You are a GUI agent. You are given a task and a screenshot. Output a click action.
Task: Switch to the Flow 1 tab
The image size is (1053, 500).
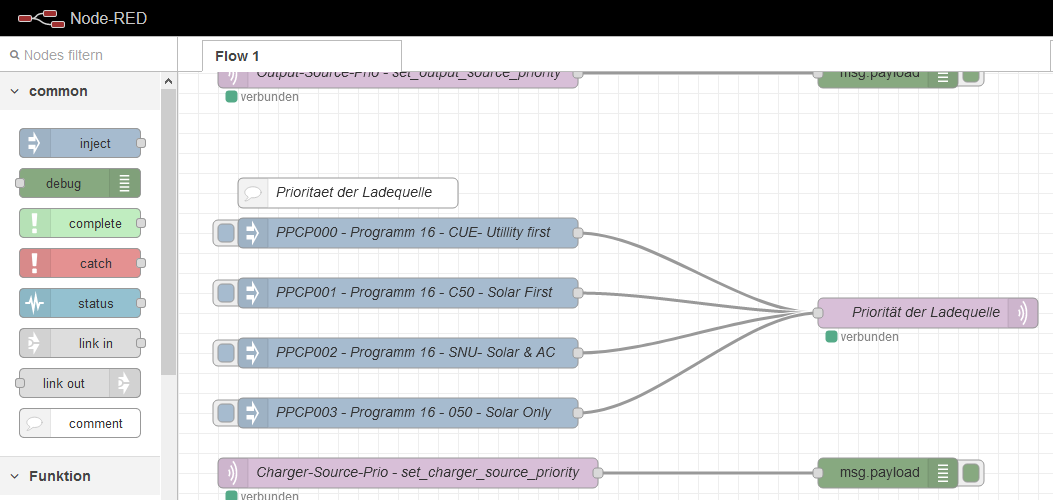301,56
